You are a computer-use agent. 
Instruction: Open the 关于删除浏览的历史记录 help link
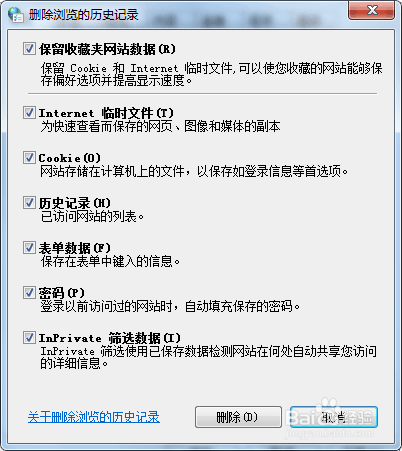point(94,417)
